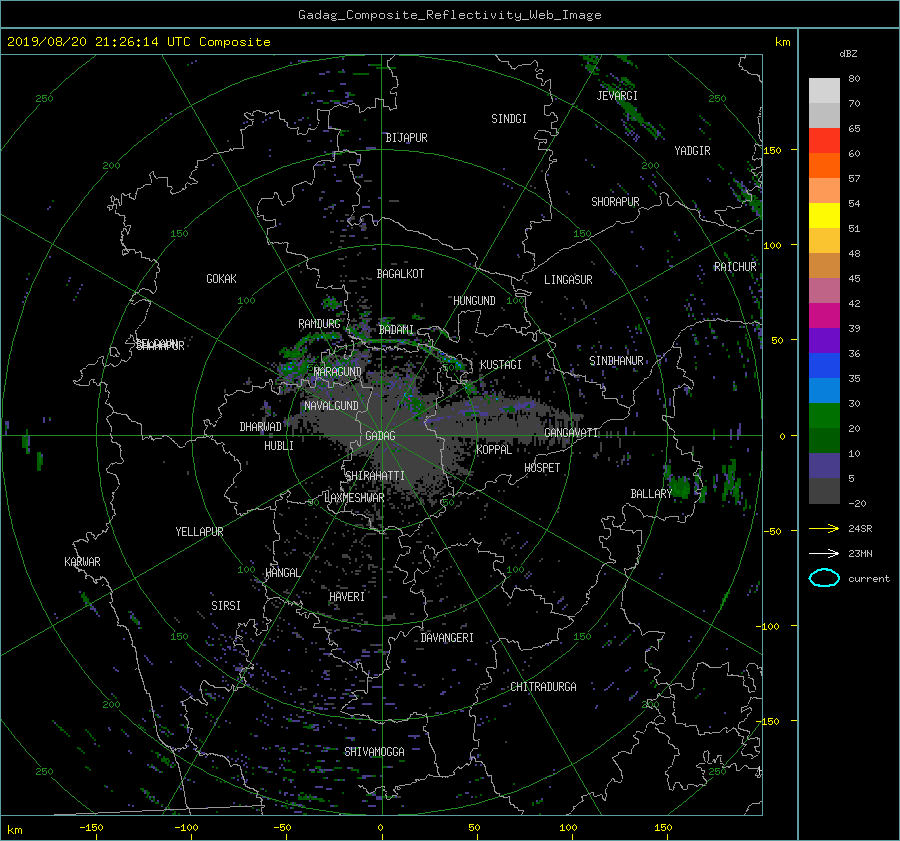Click the DHARWAD city label
The height and width of the screenshot is (841, 900).
pos(261,427)
